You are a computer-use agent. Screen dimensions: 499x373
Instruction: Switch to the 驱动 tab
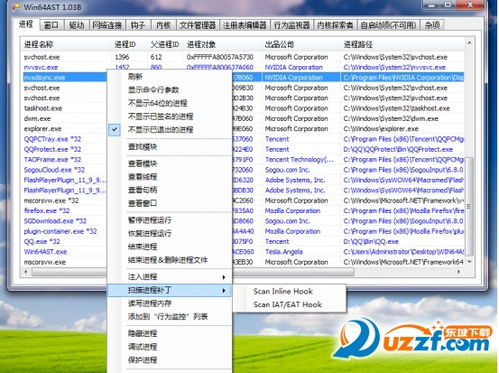pyautogui.click(x=76, y=25)
